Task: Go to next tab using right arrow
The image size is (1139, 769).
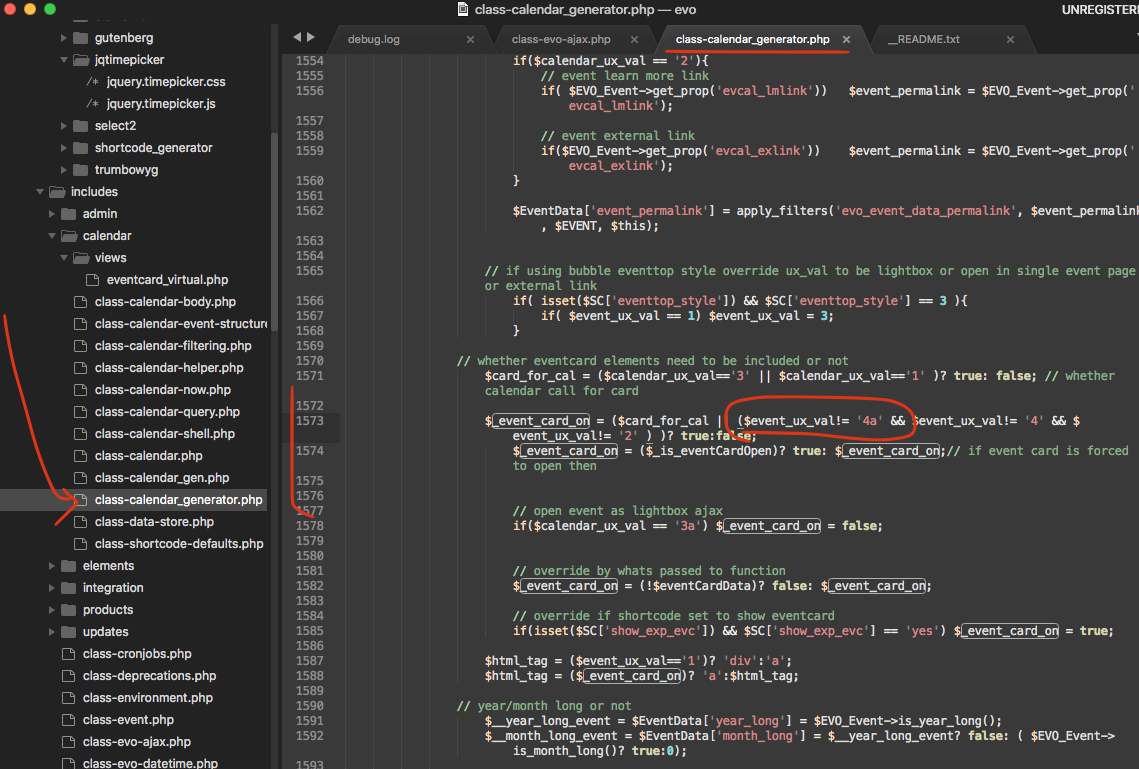Action: click(x=311, y=37)
